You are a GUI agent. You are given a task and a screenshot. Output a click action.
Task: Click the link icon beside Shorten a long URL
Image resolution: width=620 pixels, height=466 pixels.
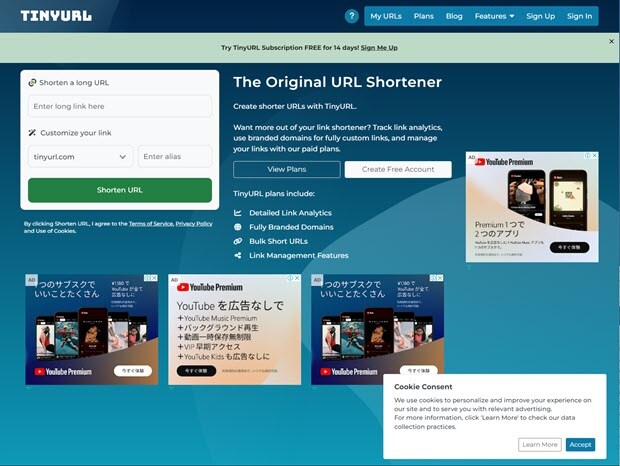click(x=32, y=83)
